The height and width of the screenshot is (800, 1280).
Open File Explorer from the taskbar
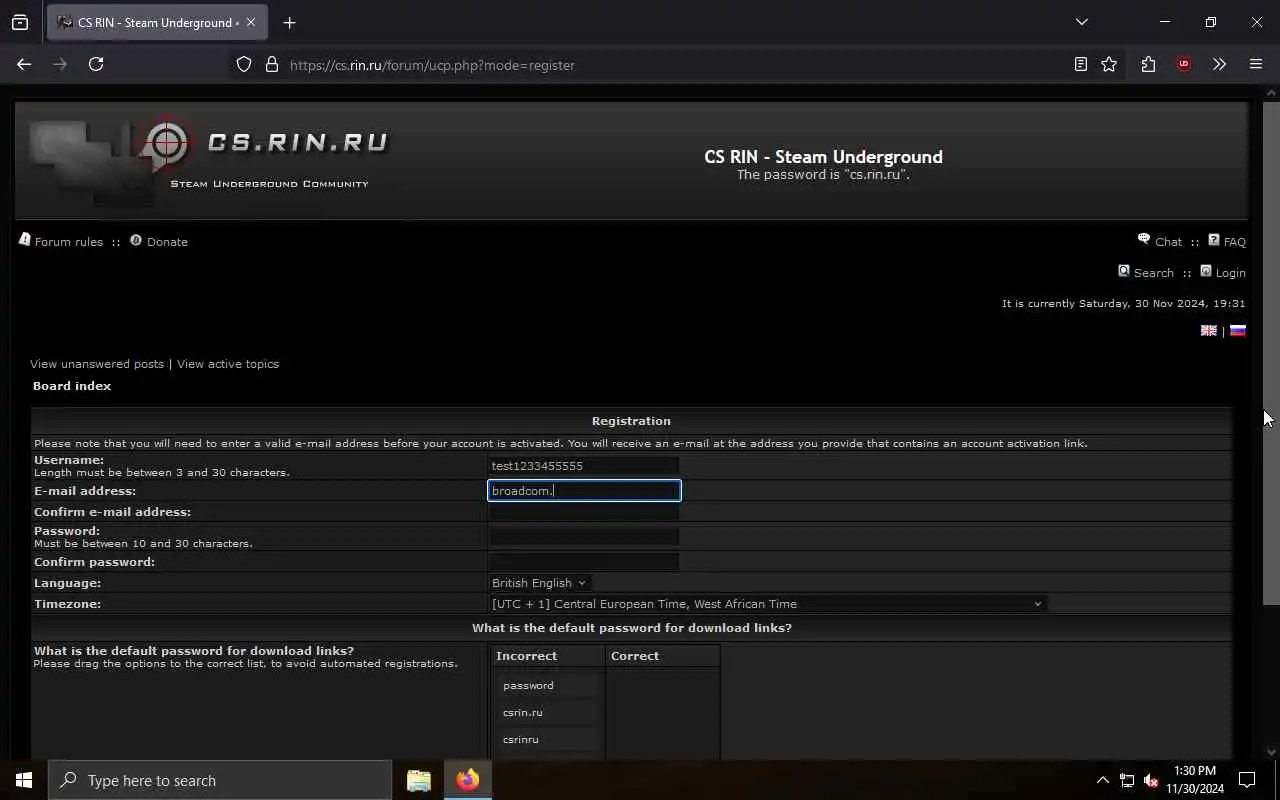click(419, 780)
